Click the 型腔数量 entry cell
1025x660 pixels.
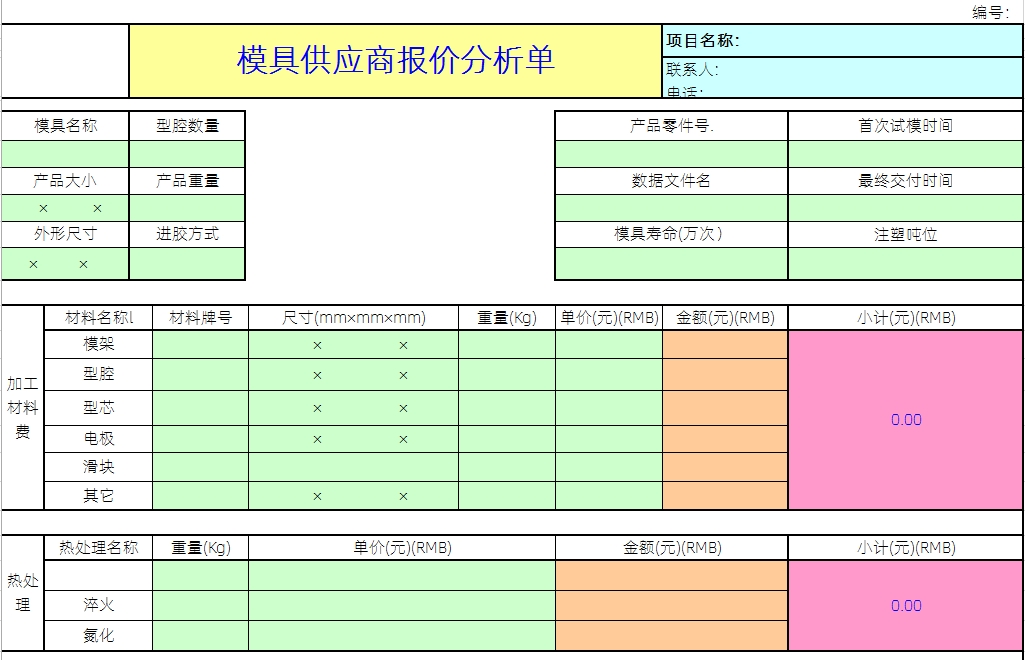pyautogui.click(x=187, y=154)
